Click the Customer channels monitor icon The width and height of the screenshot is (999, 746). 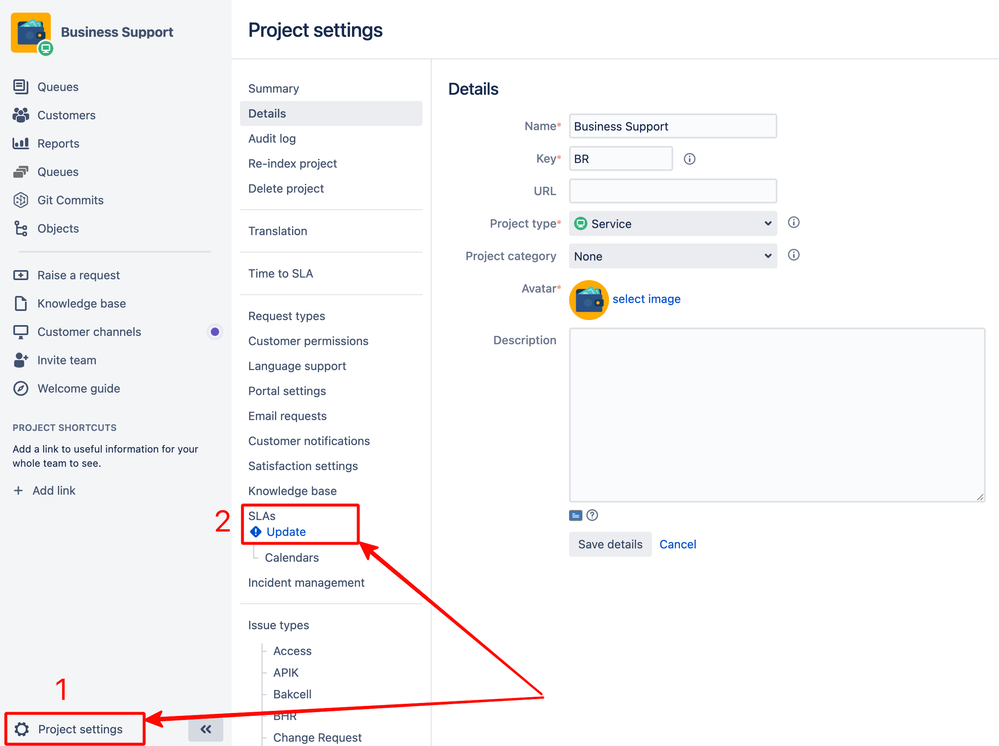[20, 332]
